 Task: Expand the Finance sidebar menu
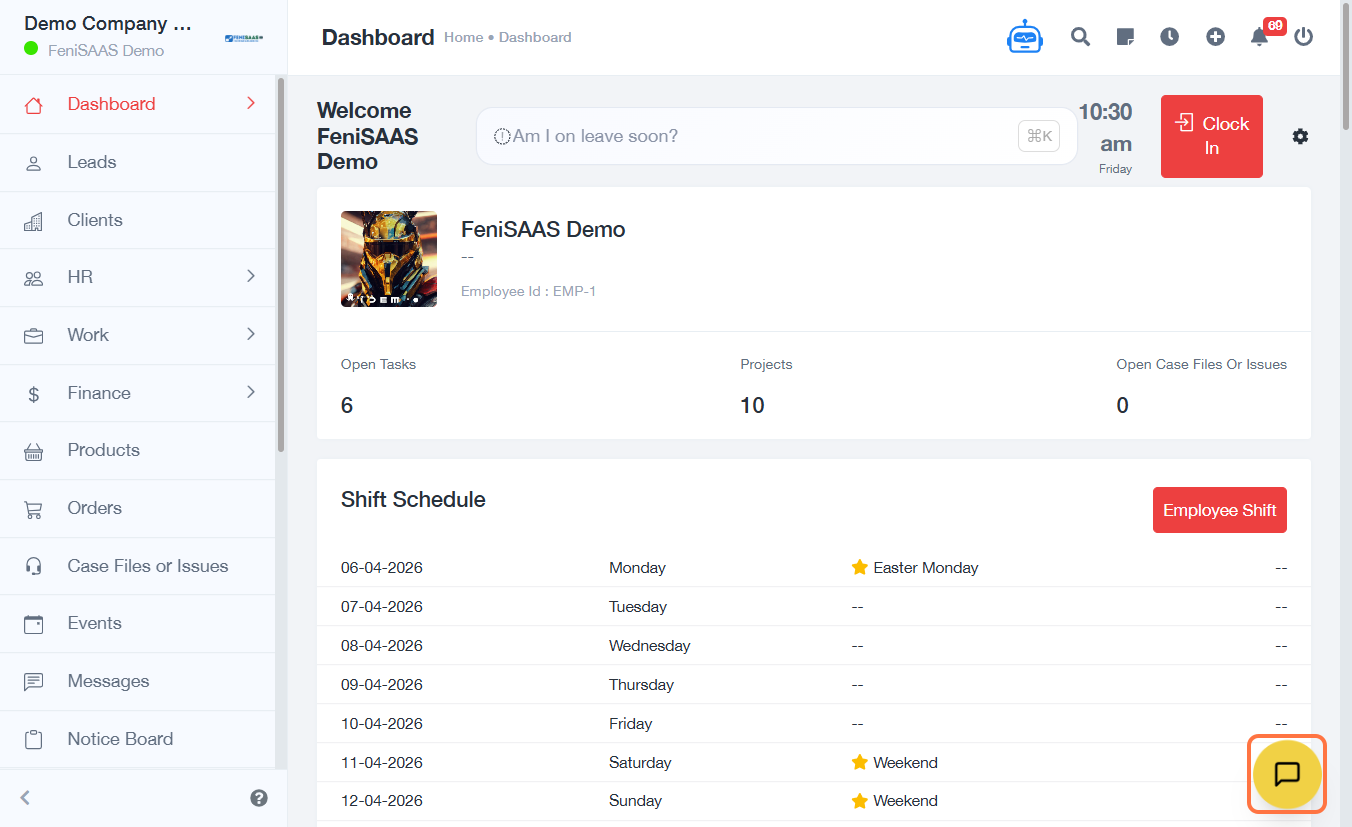coord(138,393)
